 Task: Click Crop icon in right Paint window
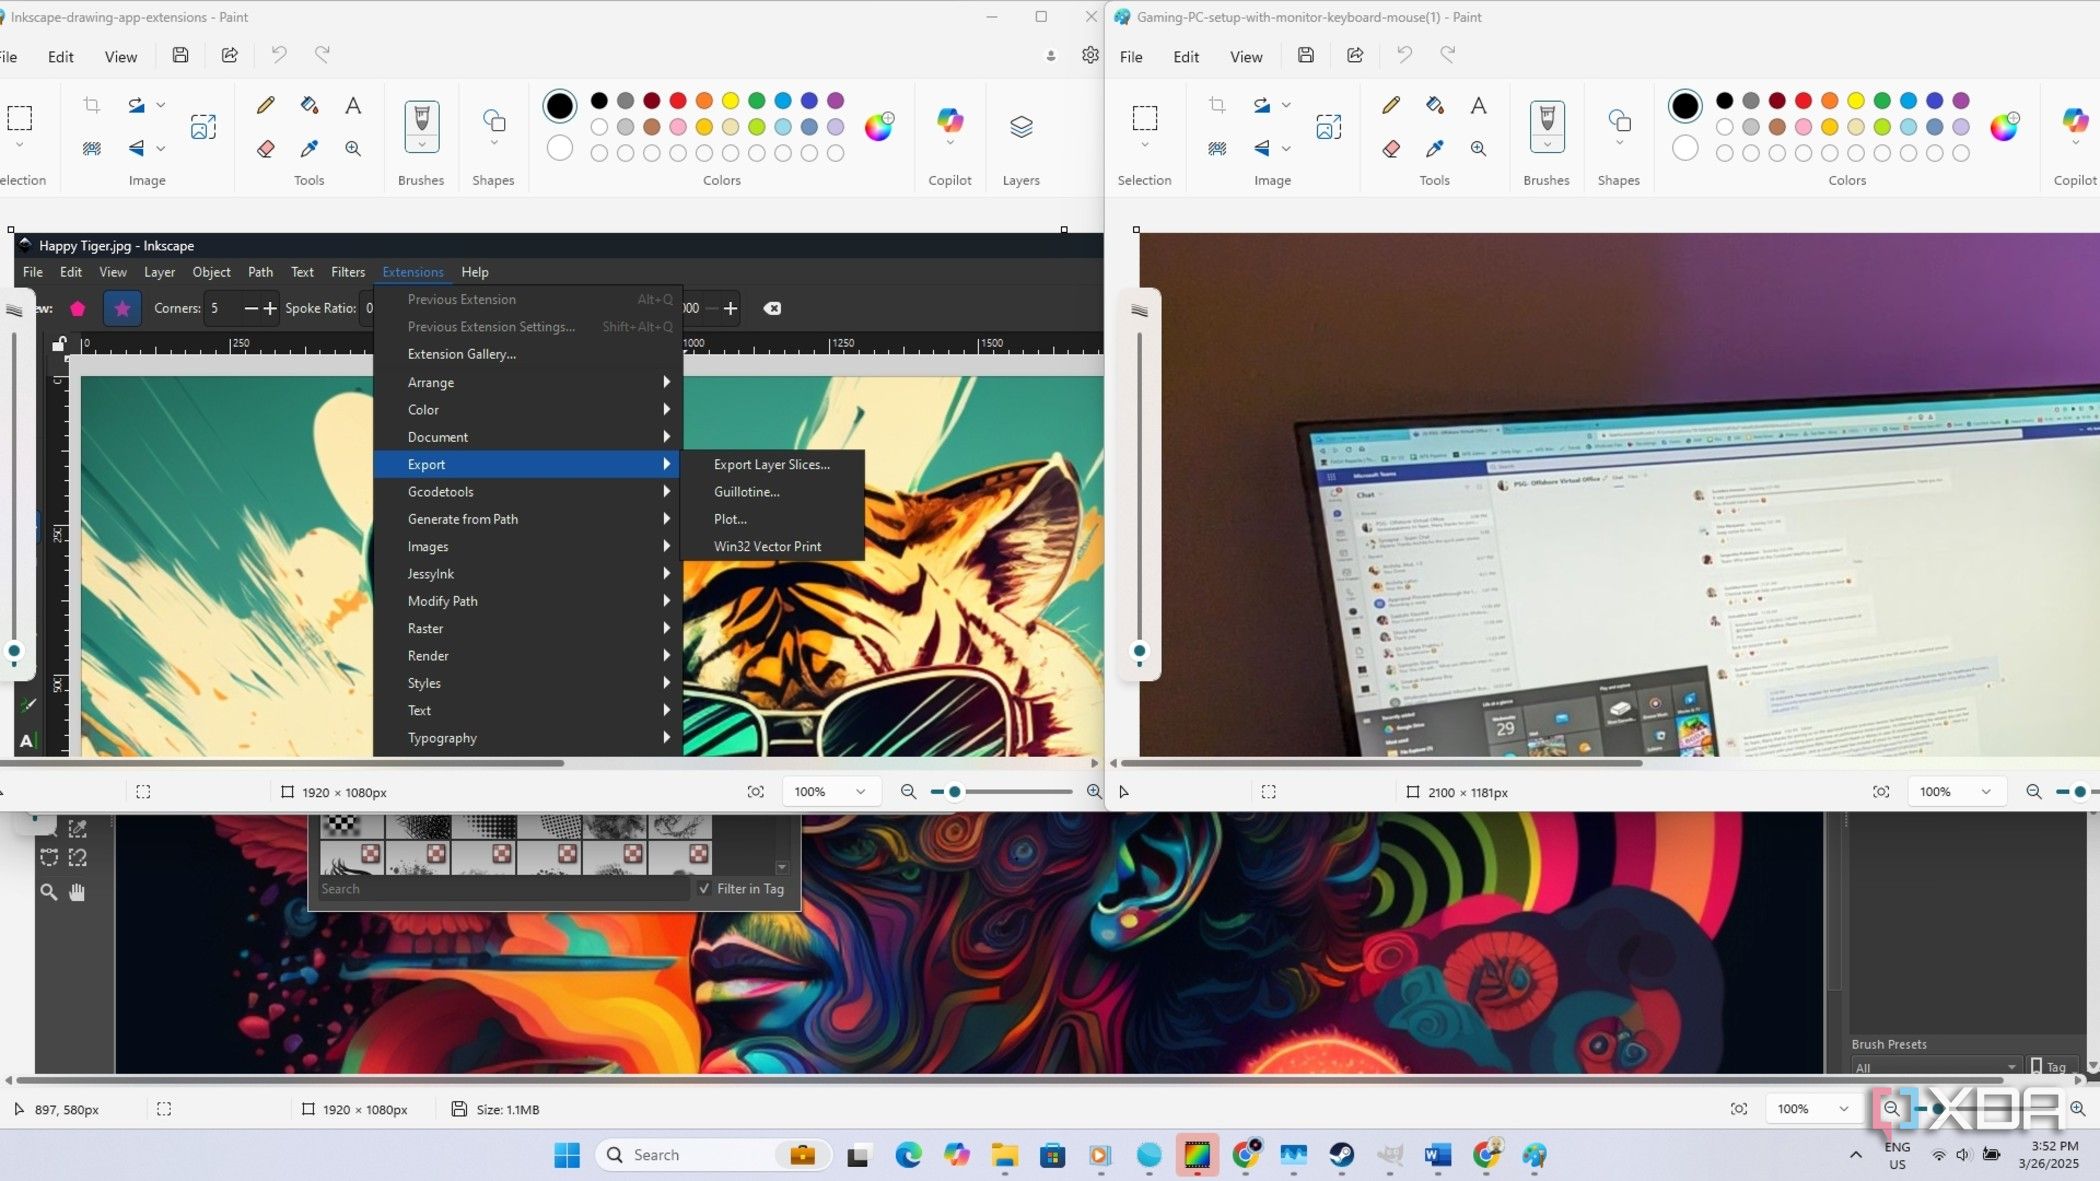coord(1217,105)
